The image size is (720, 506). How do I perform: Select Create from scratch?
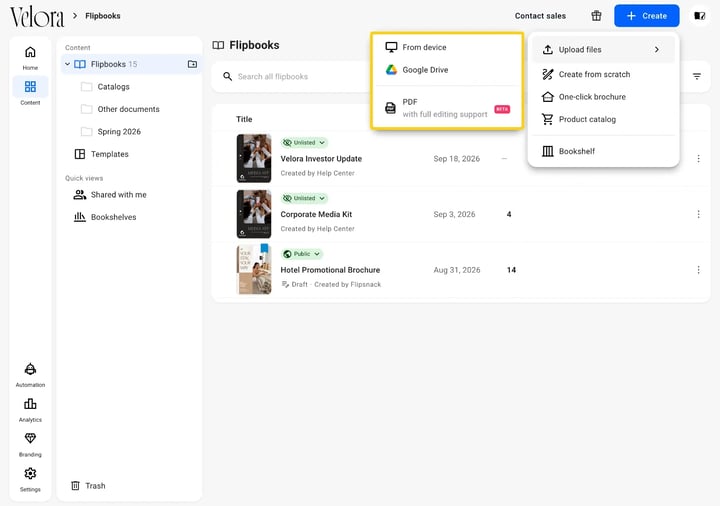pos(603,74)
